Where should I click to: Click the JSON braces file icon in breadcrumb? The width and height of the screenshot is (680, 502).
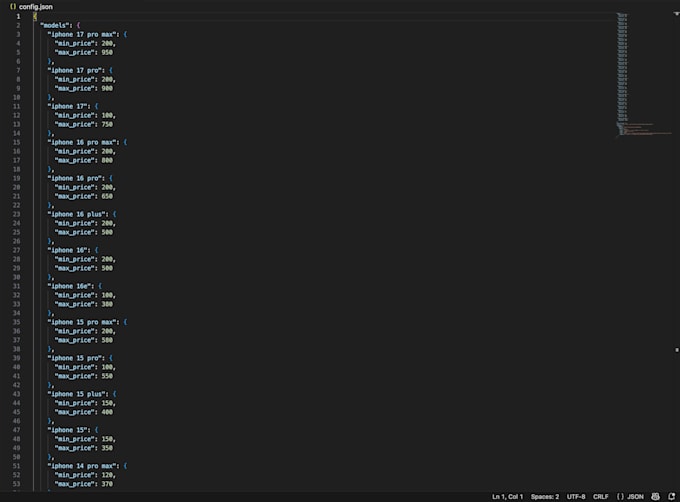[x=13, y=7]
